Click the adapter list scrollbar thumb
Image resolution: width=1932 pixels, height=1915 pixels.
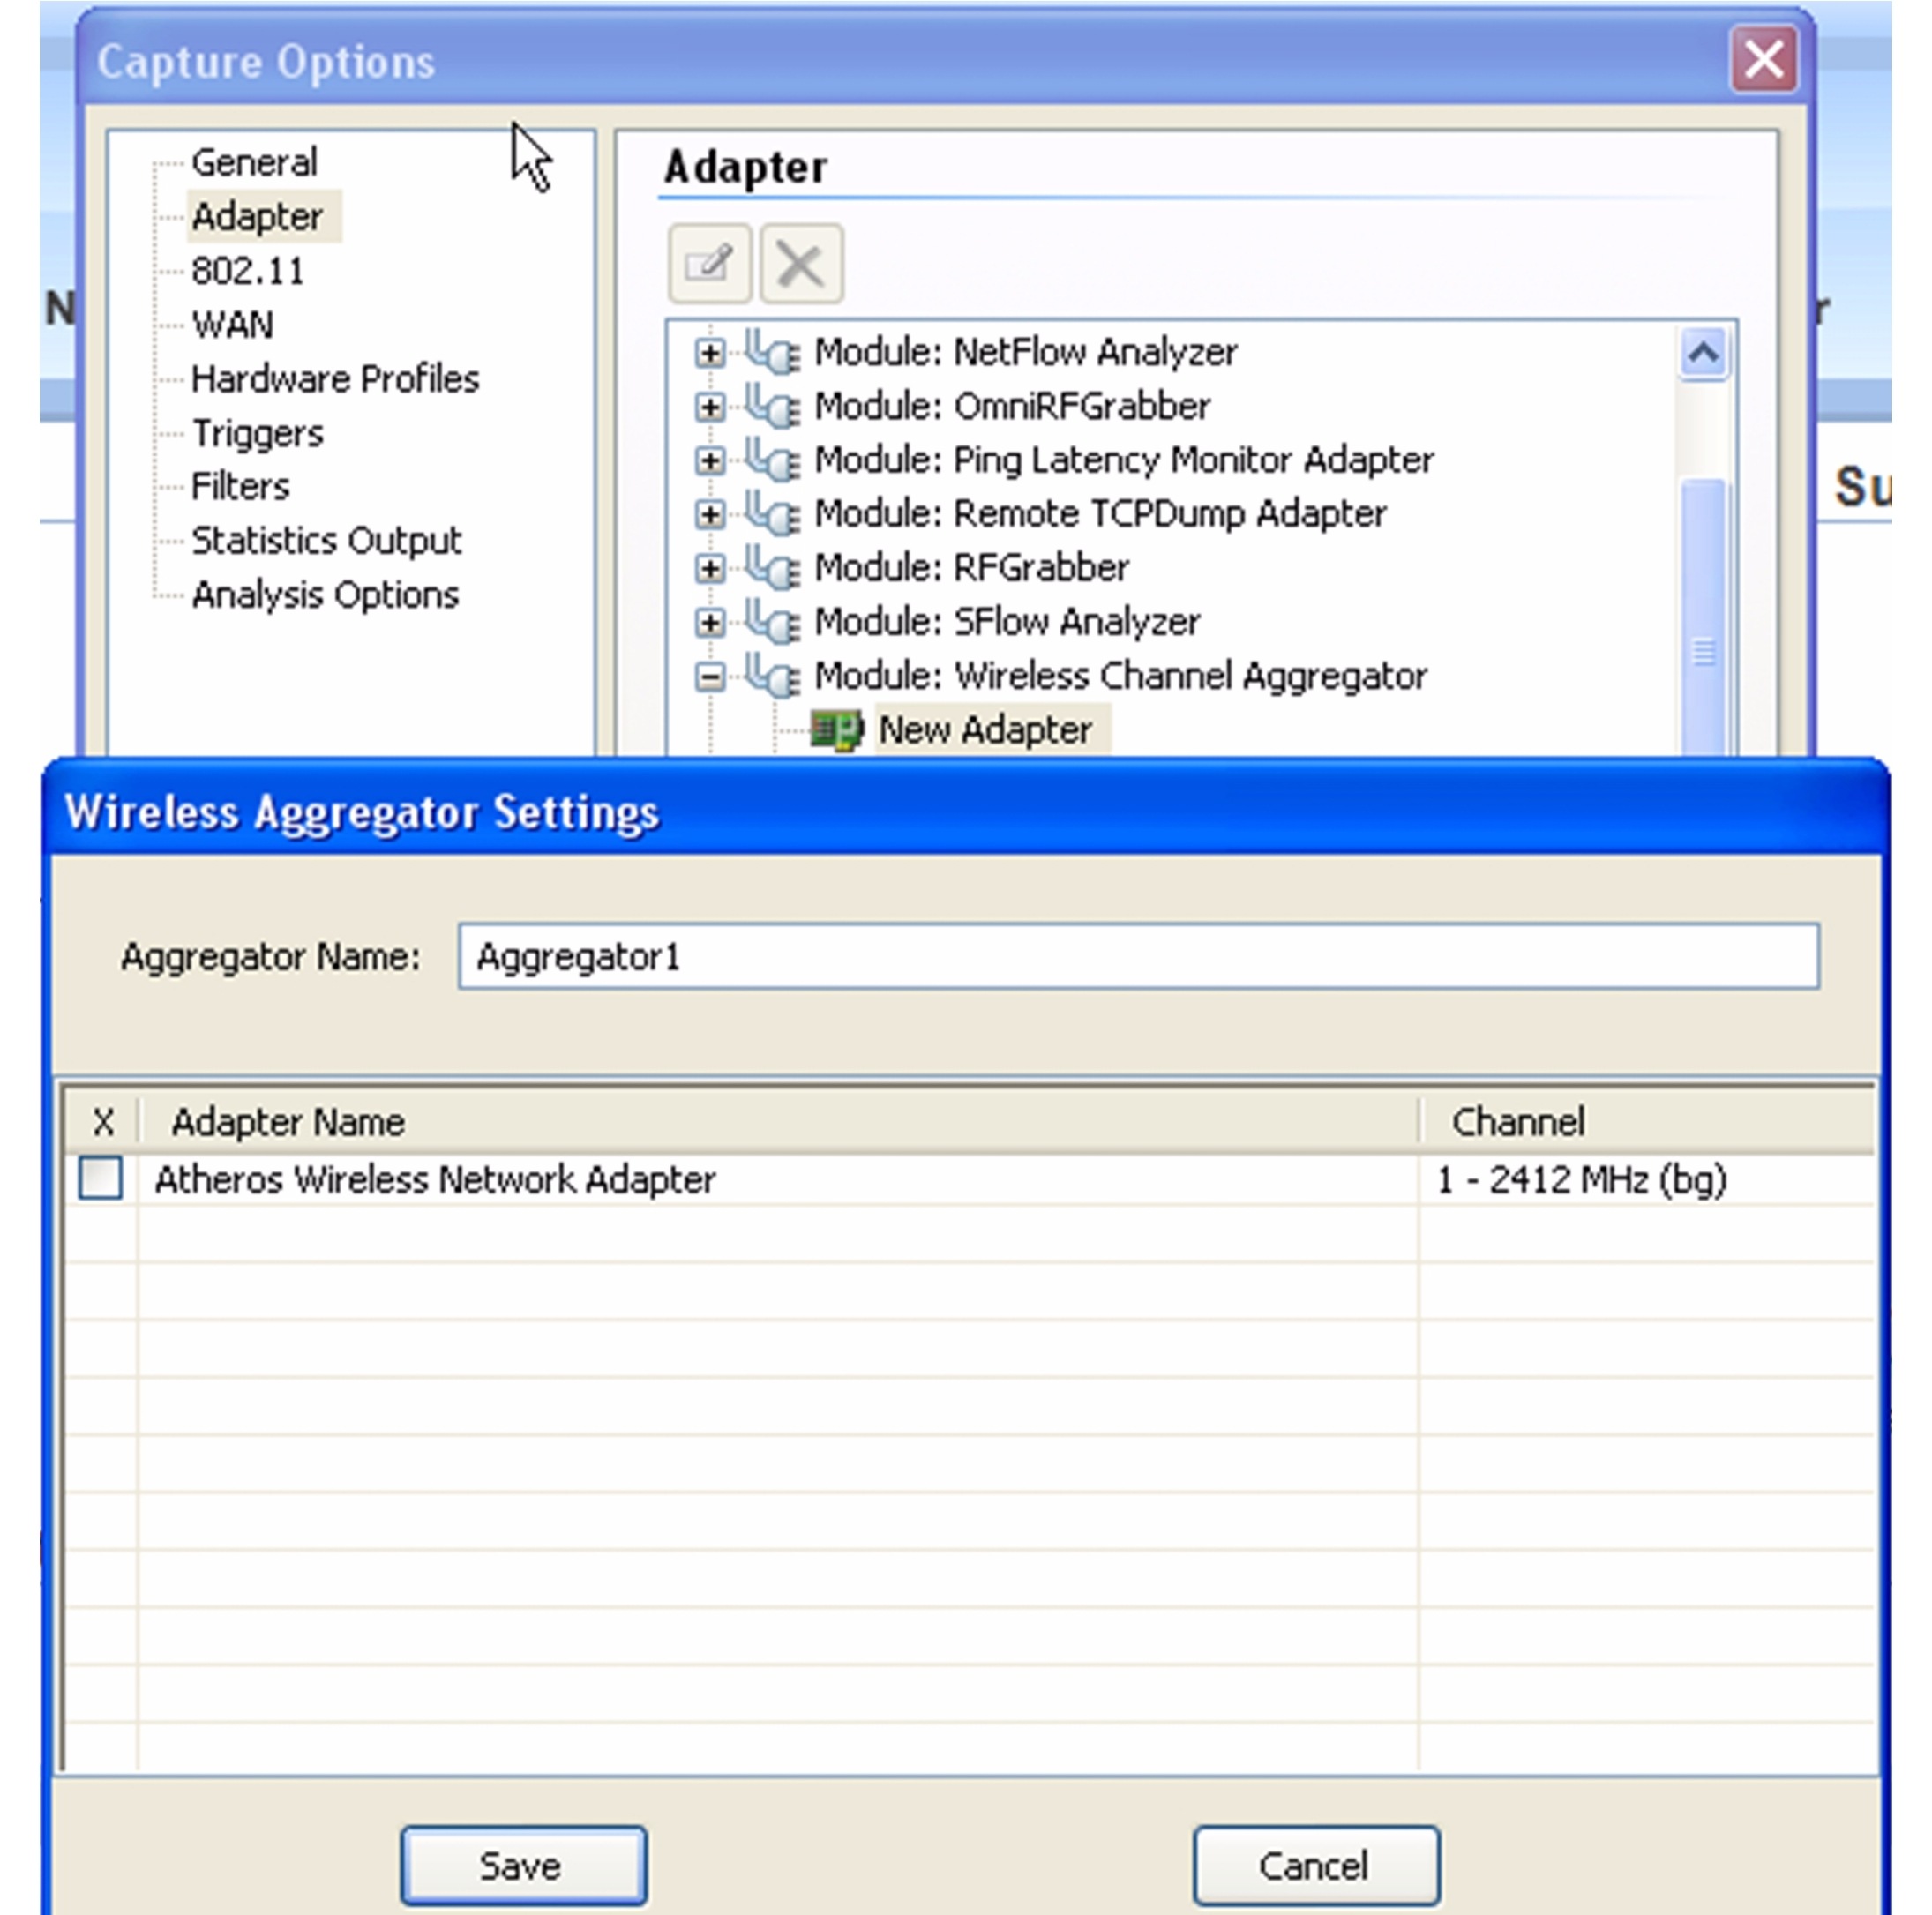(x=1703, y=620)
